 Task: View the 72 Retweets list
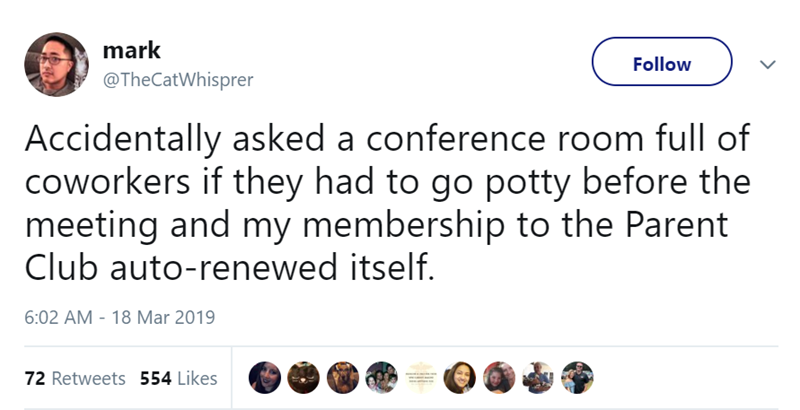pyautogui.click(x=74, y=379)
